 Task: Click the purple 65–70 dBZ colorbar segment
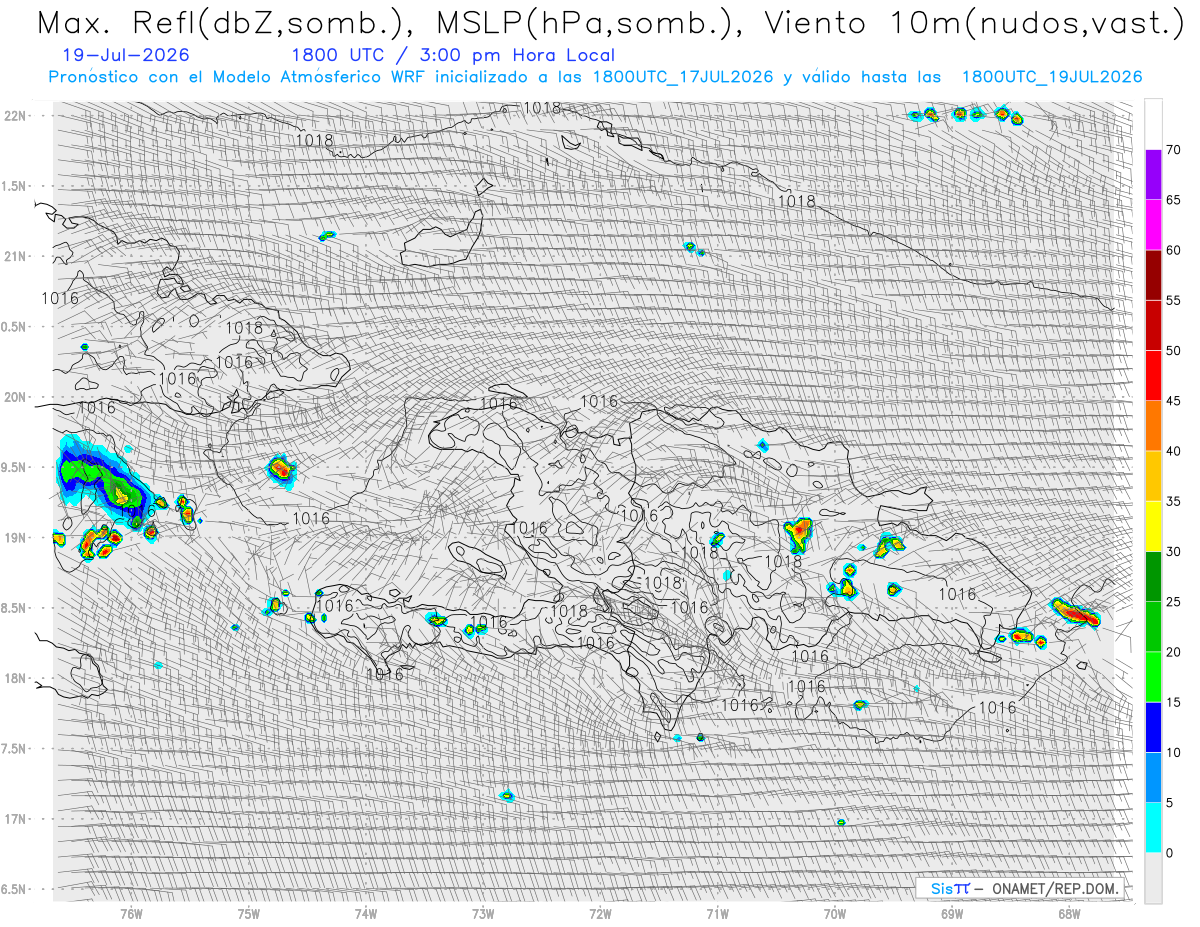(x=1153, y=175)
